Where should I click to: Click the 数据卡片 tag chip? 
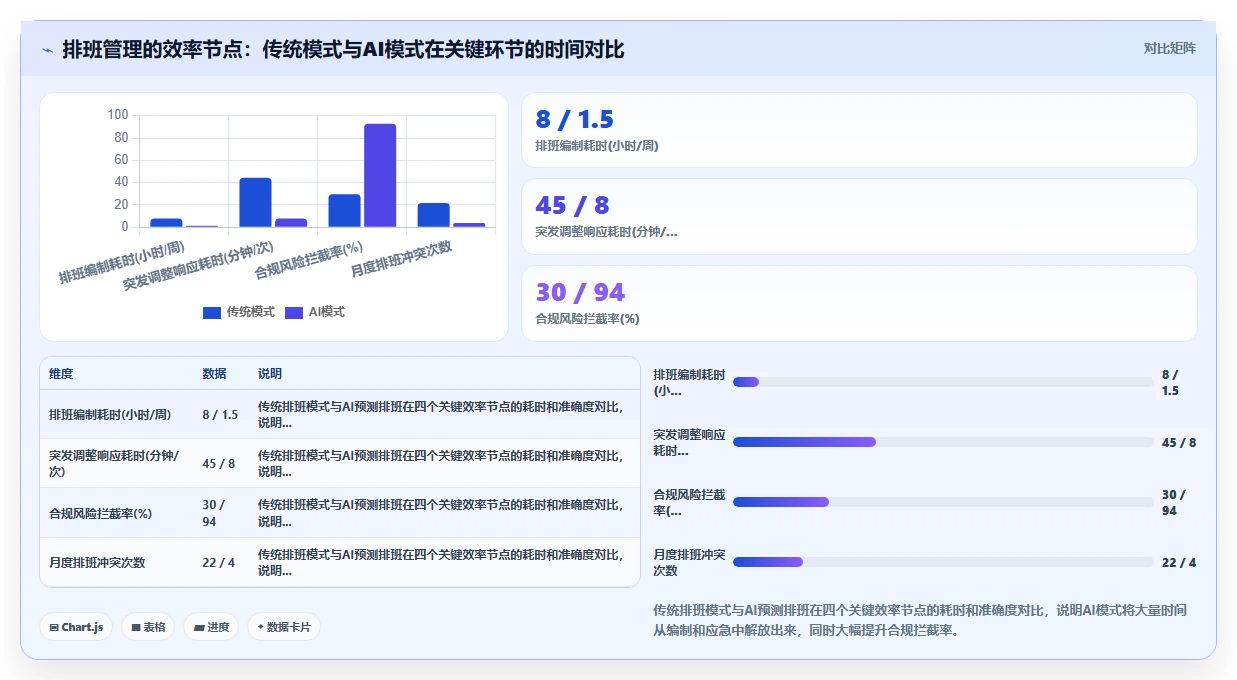[x=284, y=627]
